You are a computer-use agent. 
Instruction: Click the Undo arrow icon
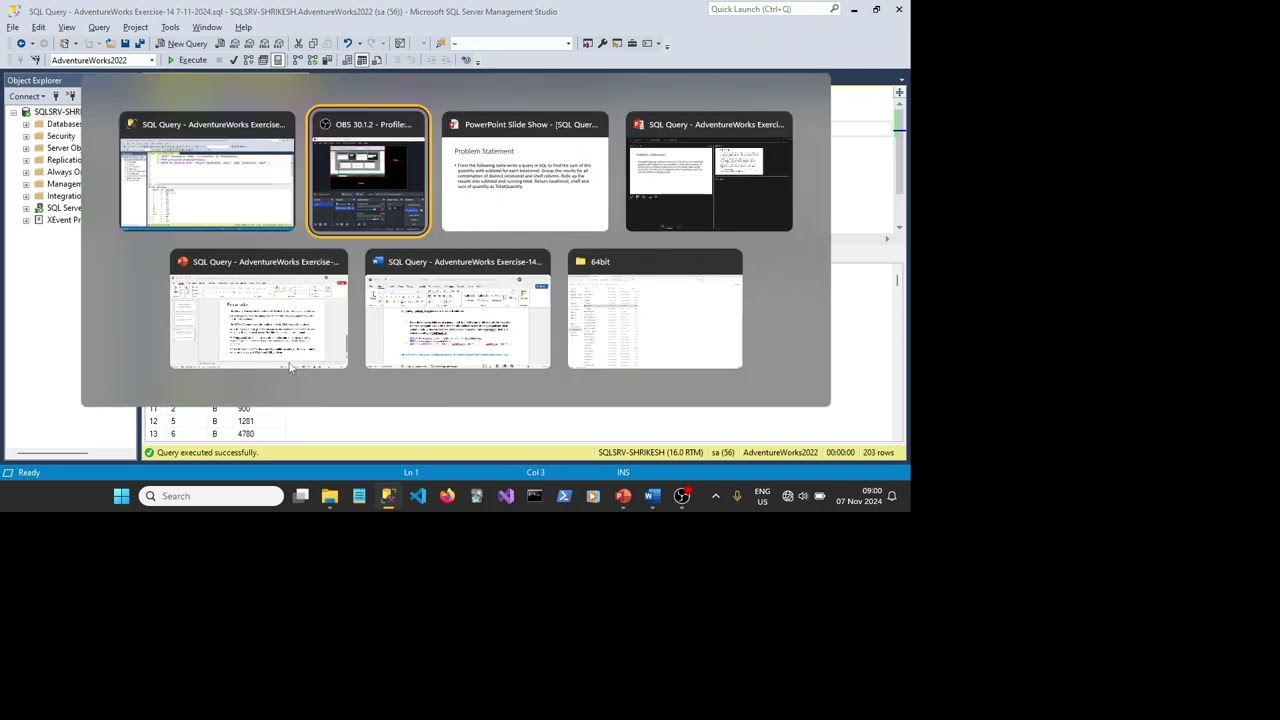(x=347, y=44)
